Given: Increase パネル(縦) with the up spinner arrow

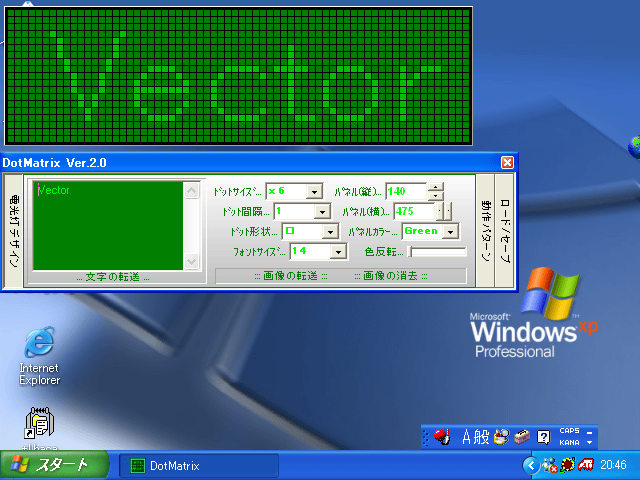Looking at the screenshot, I should point(436,187).
